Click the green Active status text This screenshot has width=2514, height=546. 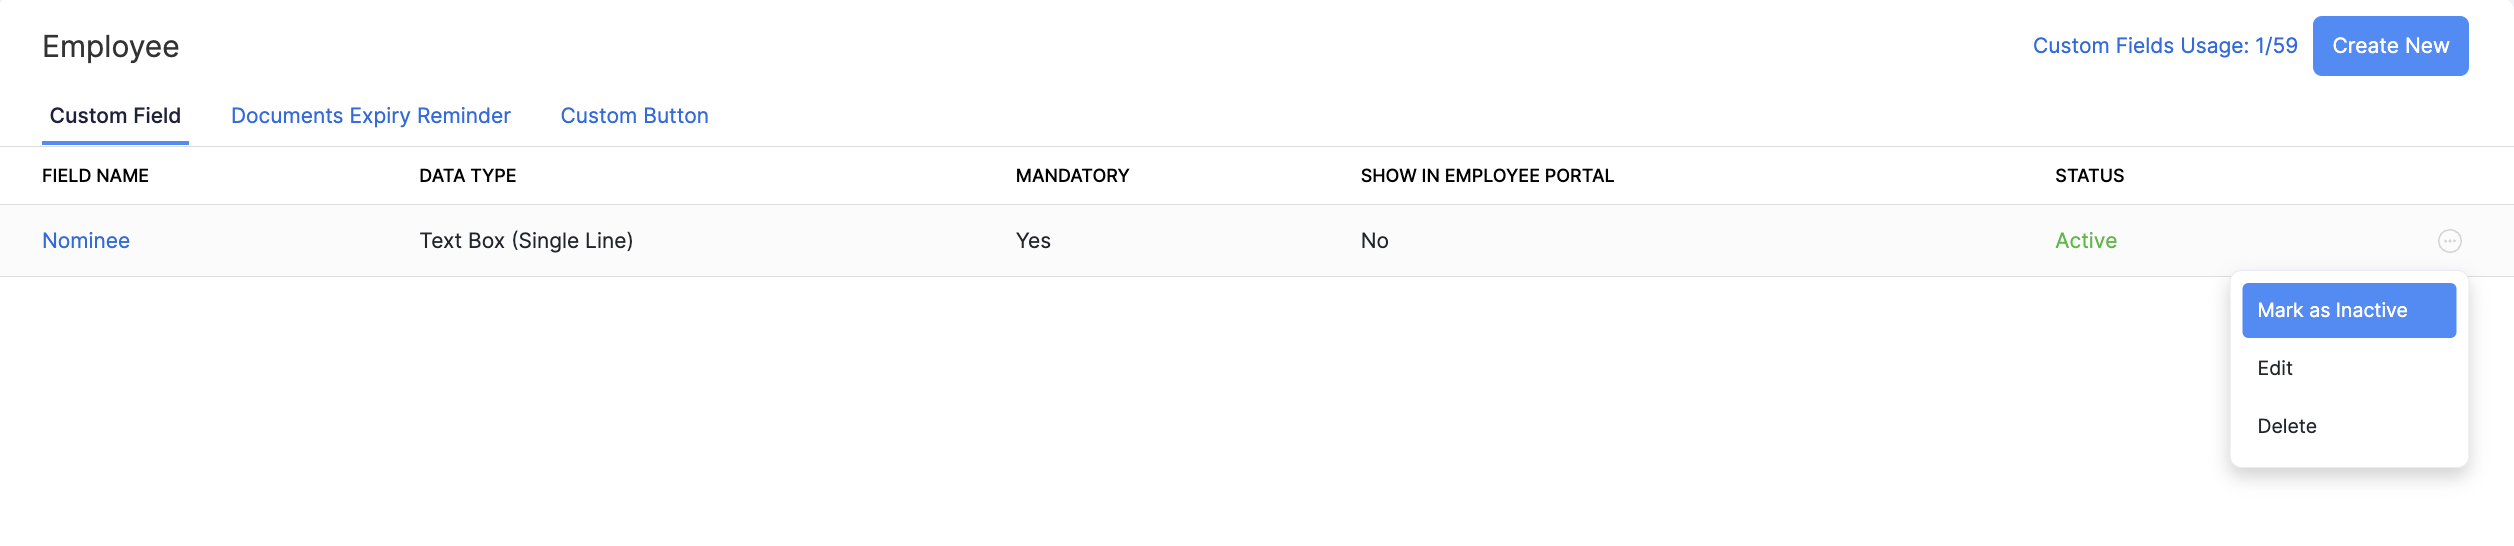pyautogui.click(x=2085, y=241)
